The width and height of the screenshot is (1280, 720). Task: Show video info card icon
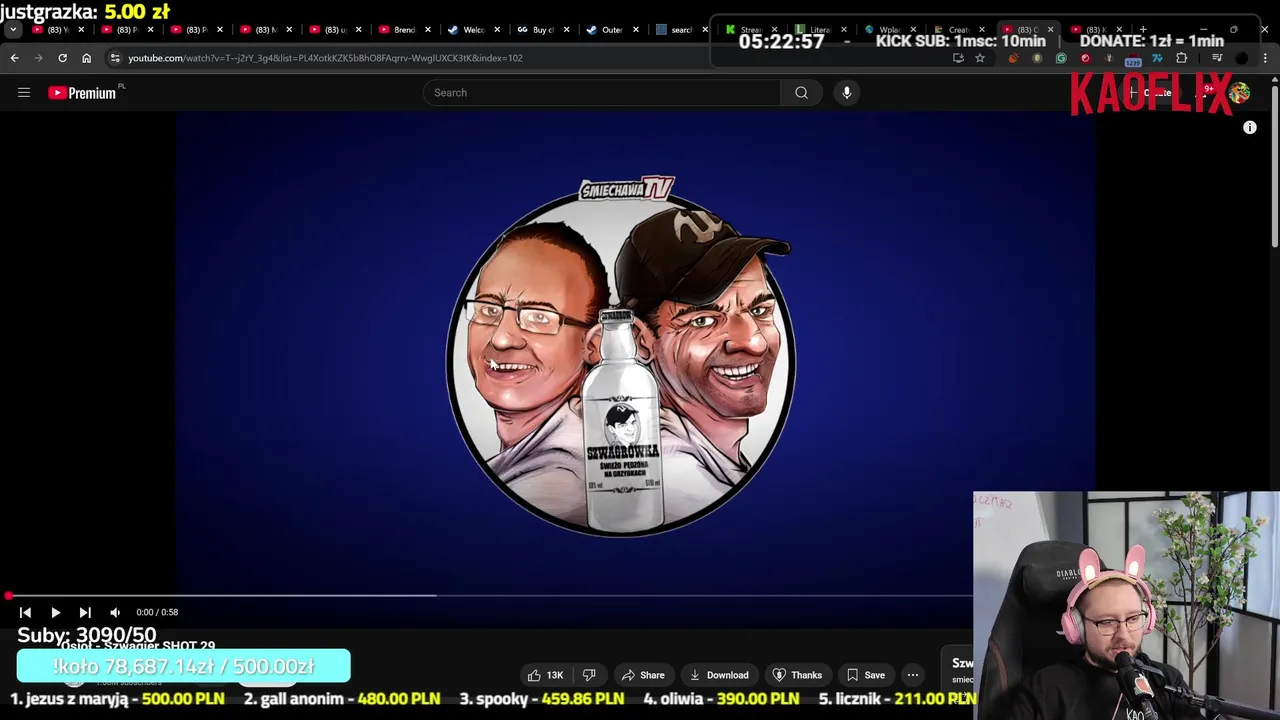tap(1250, 128)
